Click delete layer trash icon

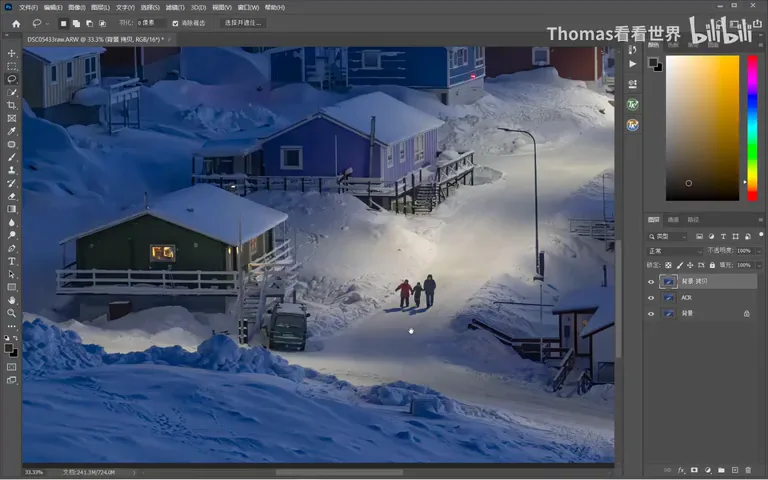pos(748,470)
